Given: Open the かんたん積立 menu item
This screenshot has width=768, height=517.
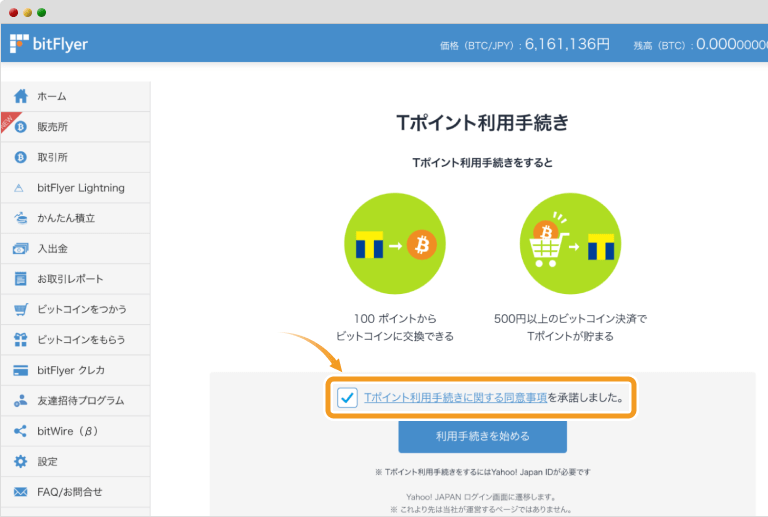Looking at the screenshot, I should point(75,218).
